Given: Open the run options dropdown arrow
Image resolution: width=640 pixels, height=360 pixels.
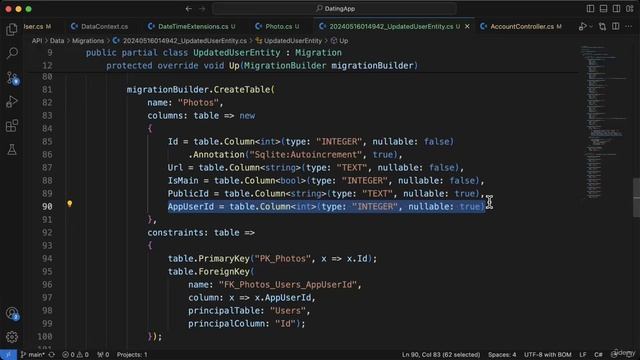Looking at the screenshot, I should tap(591, 27).
